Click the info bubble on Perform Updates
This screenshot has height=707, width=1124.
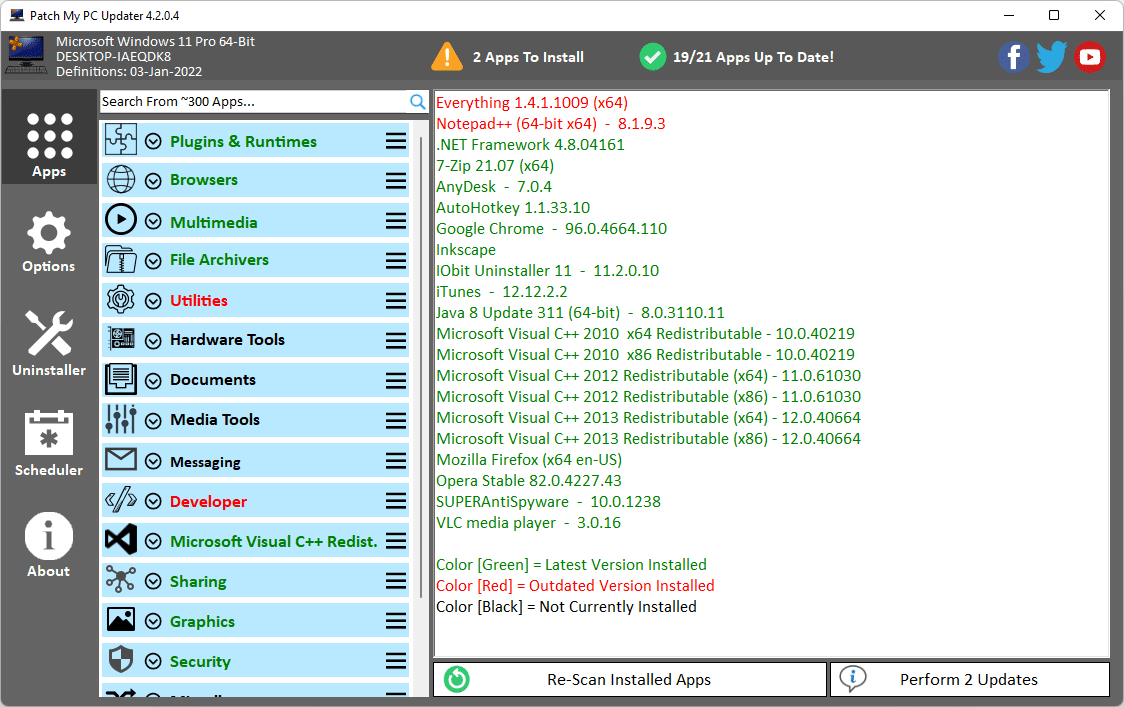(x=852, y=678)
